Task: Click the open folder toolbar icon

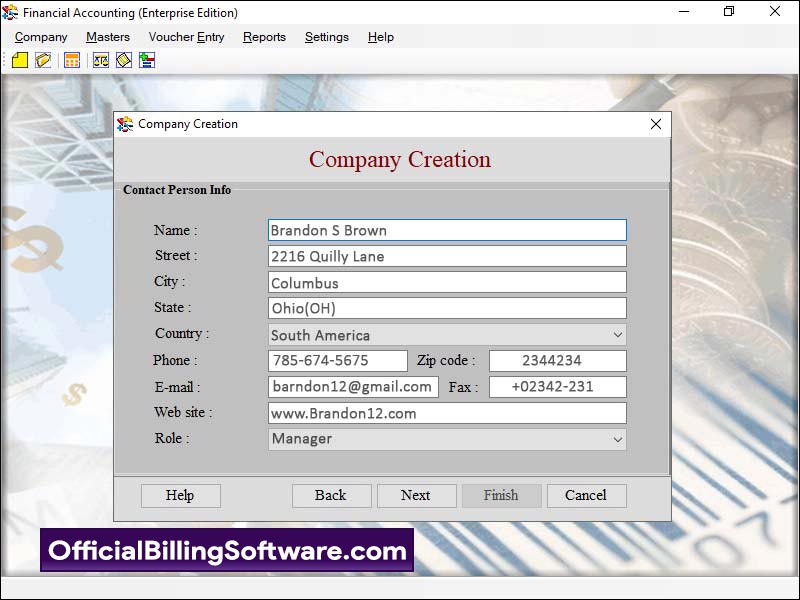Action: (x=43, y=61)
